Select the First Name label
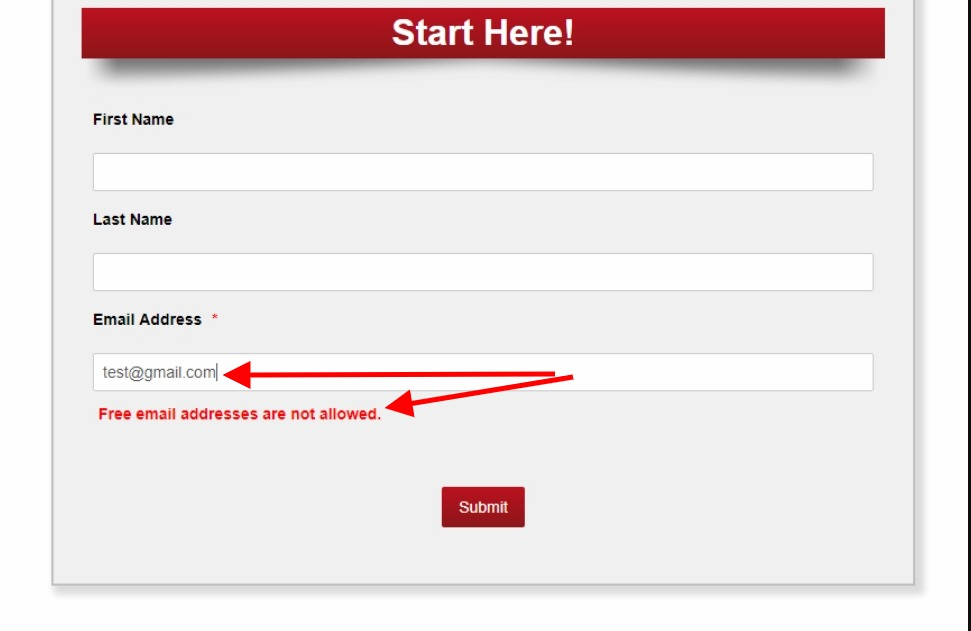This screenshot has width=971, height=631. [x=133, y=120]
